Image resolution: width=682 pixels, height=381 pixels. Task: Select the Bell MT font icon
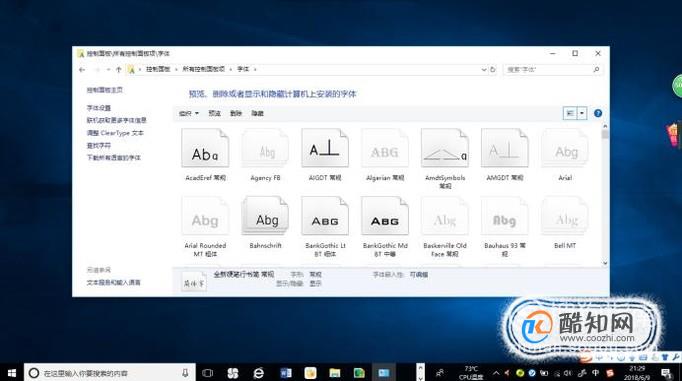[565, 216]
